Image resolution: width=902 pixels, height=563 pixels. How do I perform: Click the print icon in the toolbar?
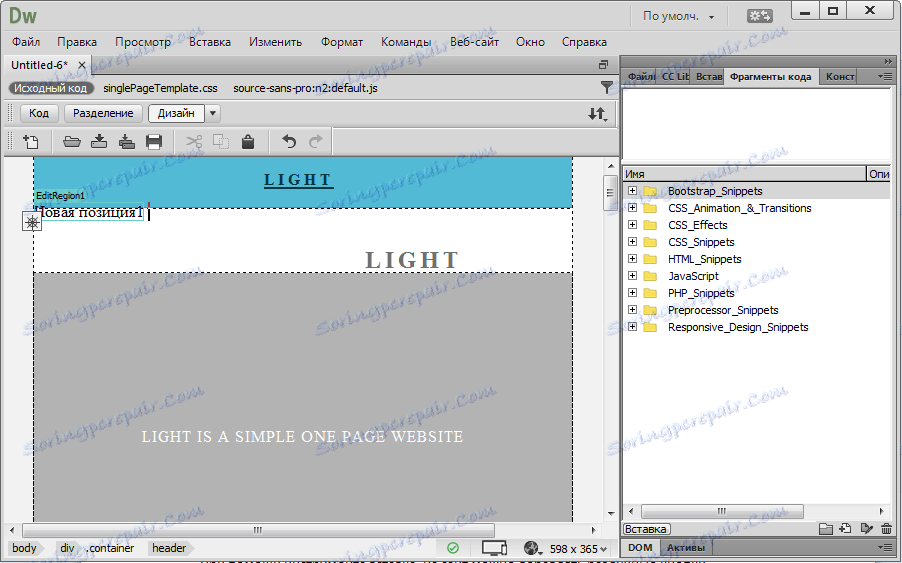point(154,141)
